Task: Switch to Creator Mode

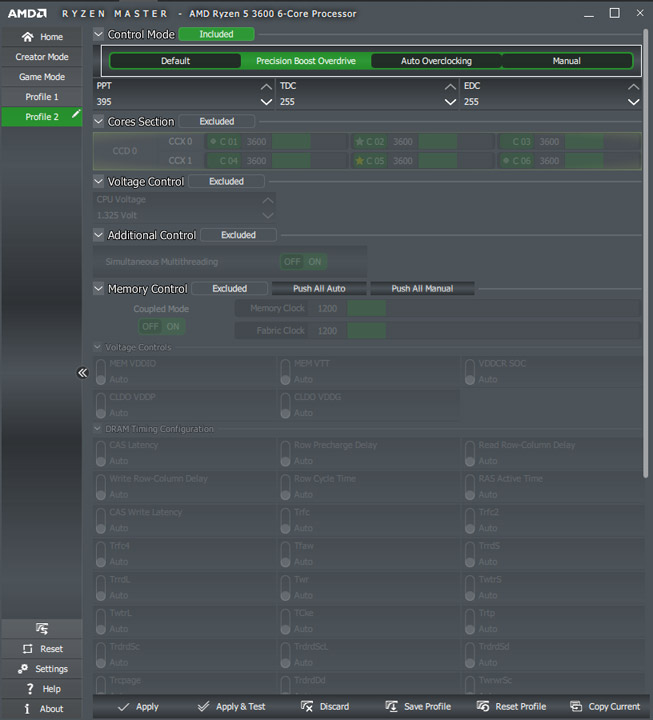Action: pyautogui.click(x=42, y=57)
